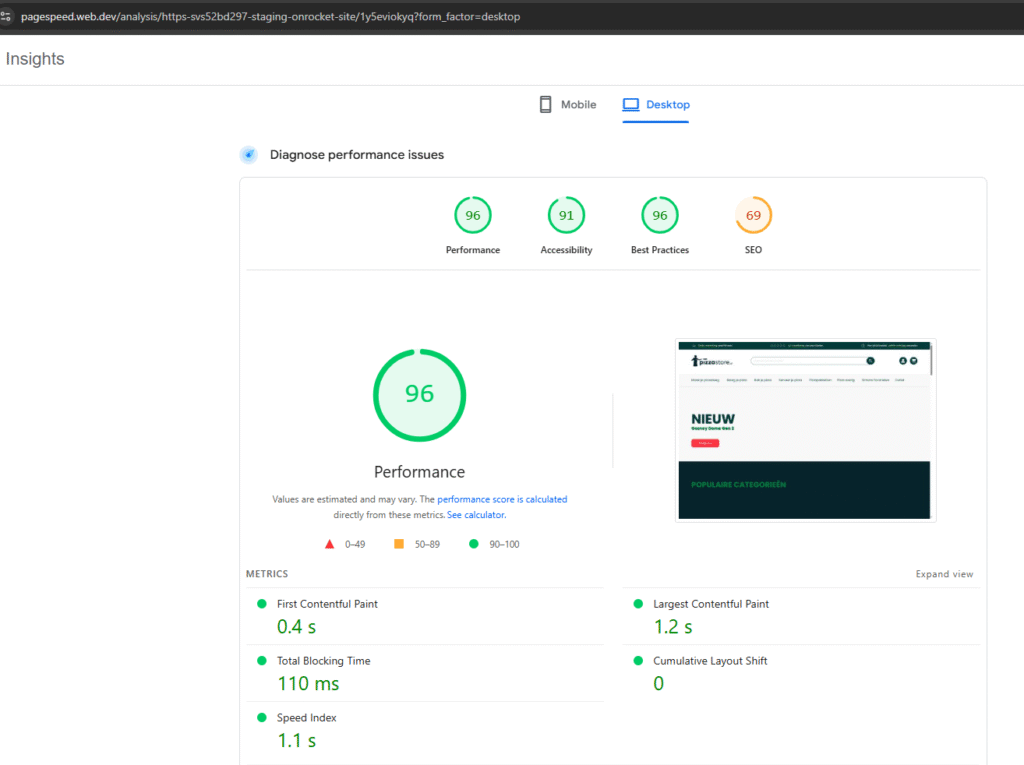1024x765 pixels.
Task: Click the desktop laptop icon
Action: pos(630,104)
